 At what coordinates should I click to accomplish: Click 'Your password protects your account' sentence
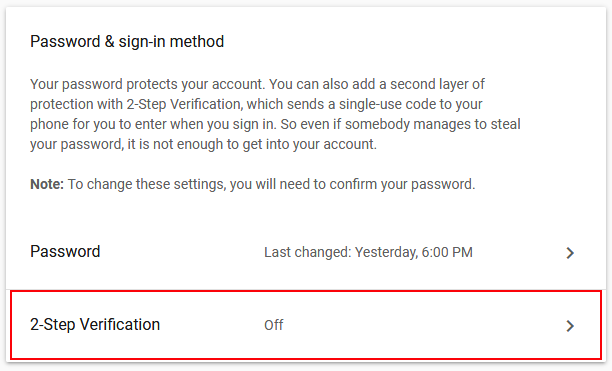click(148, 84)
